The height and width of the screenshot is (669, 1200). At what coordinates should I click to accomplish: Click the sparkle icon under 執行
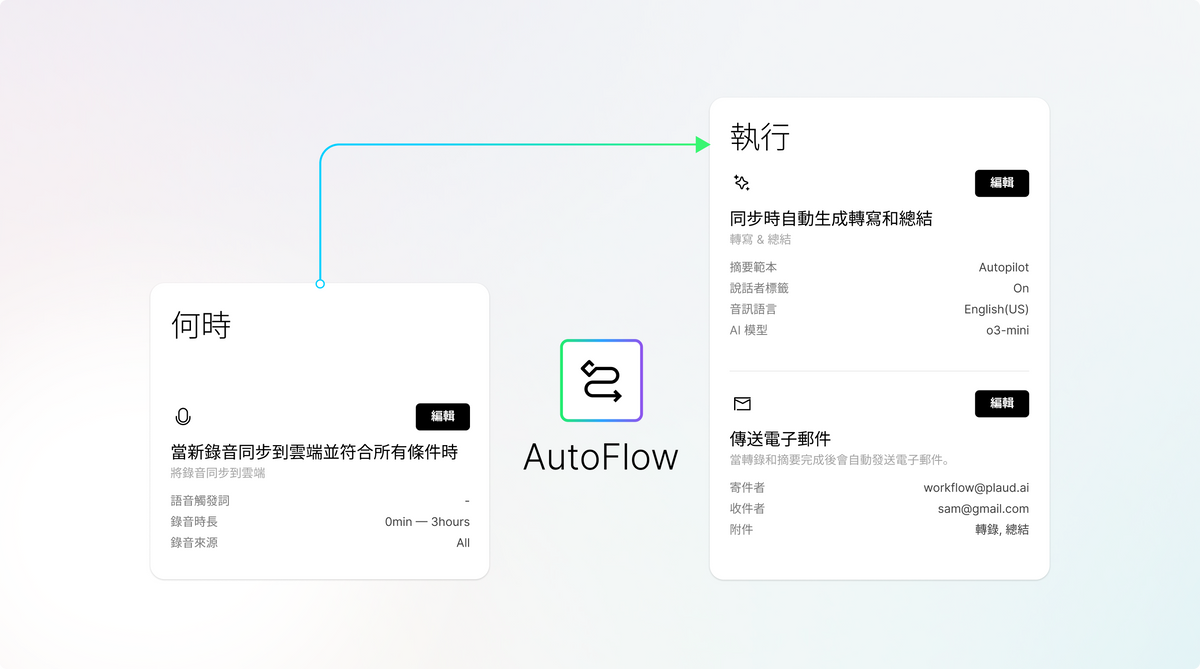point(741,183)
